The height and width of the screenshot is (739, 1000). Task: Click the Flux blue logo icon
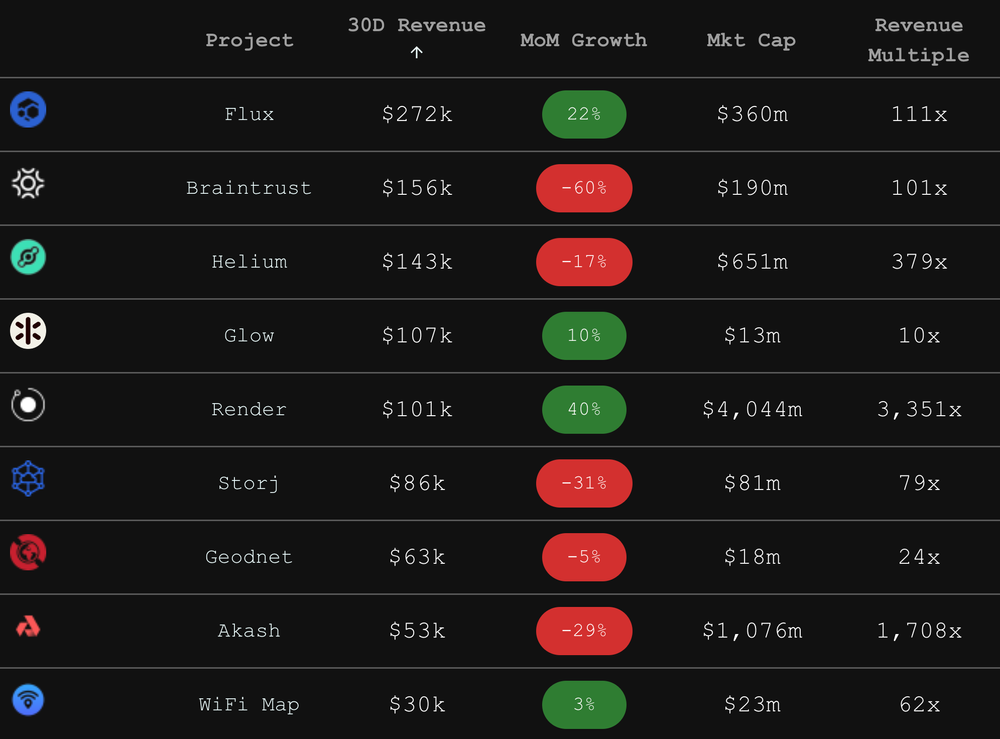[x=28, y=110]
